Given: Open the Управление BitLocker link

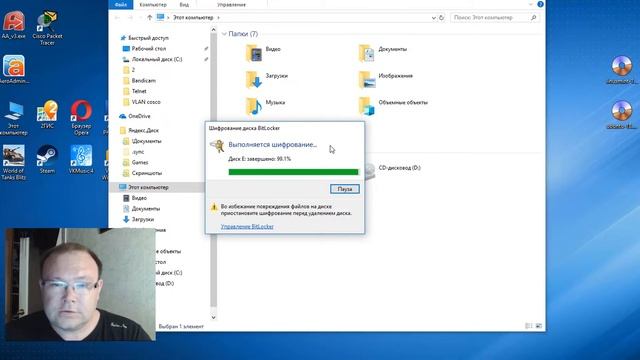Looking at the screenshot, I should (x=247, y=227).
